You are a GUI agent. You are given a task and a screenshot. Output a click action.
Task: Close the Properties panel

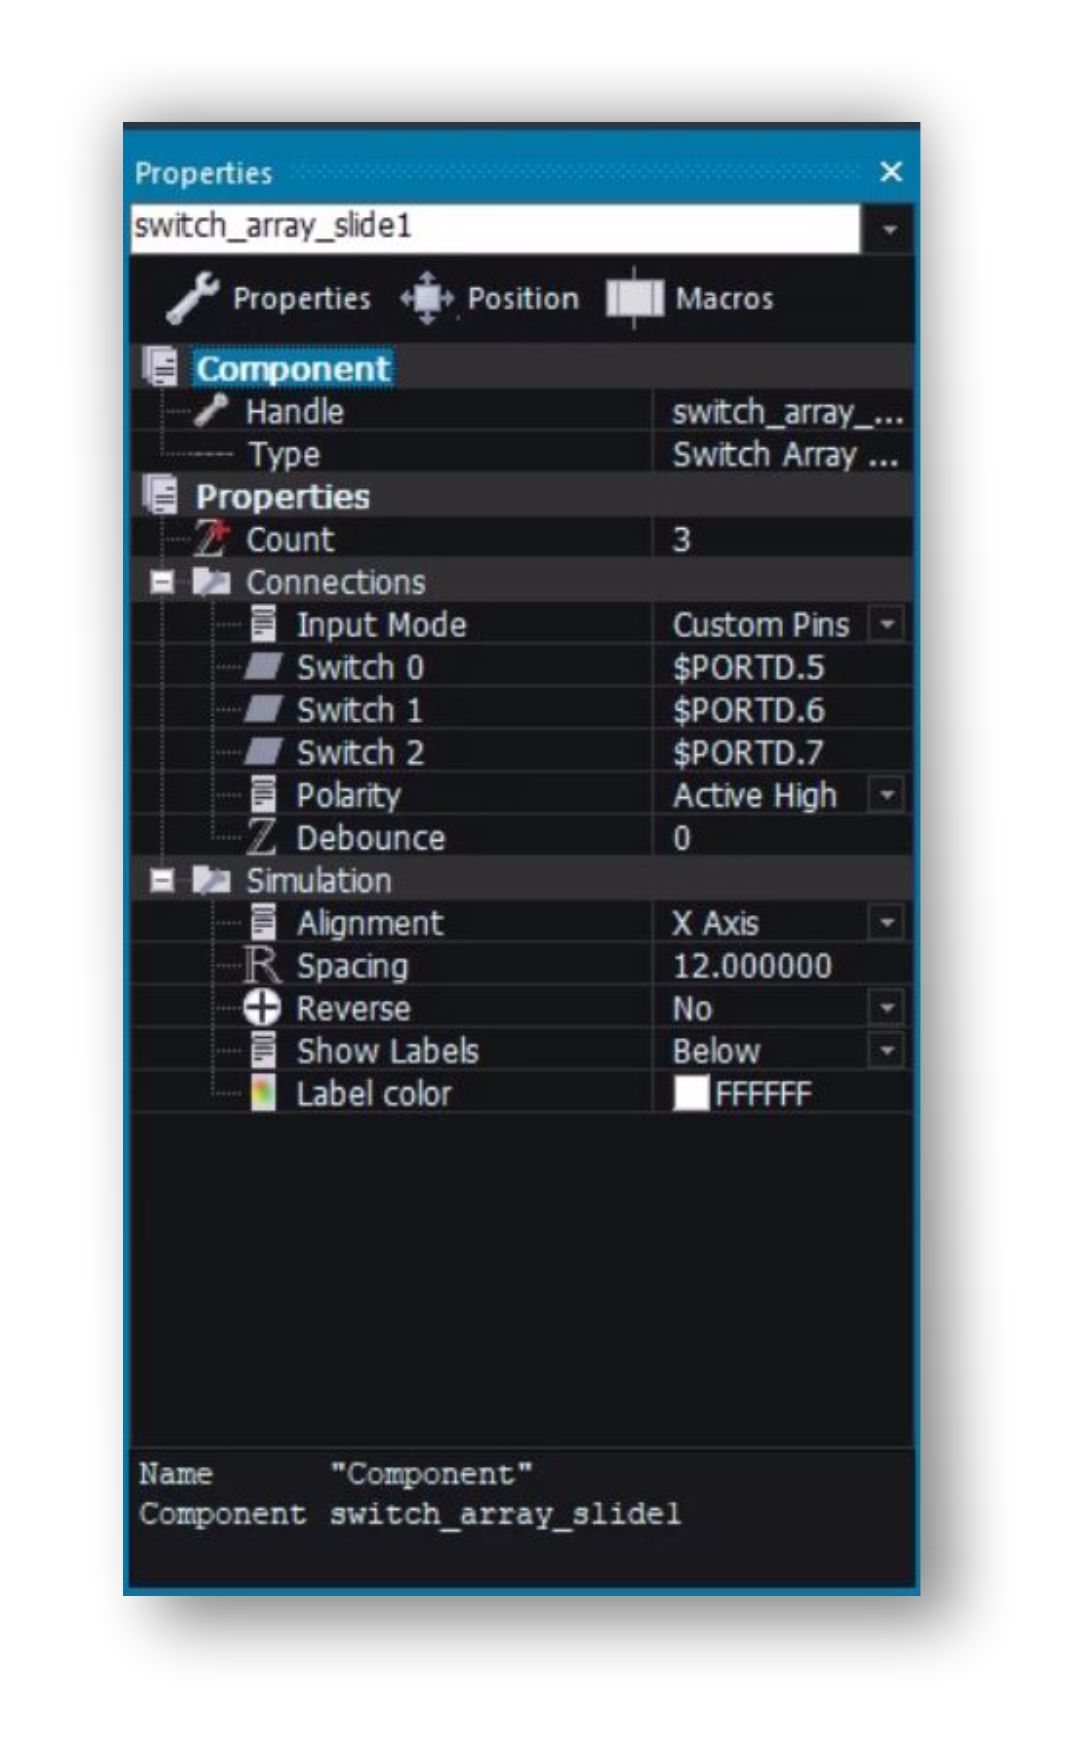(x=891, y=172)
